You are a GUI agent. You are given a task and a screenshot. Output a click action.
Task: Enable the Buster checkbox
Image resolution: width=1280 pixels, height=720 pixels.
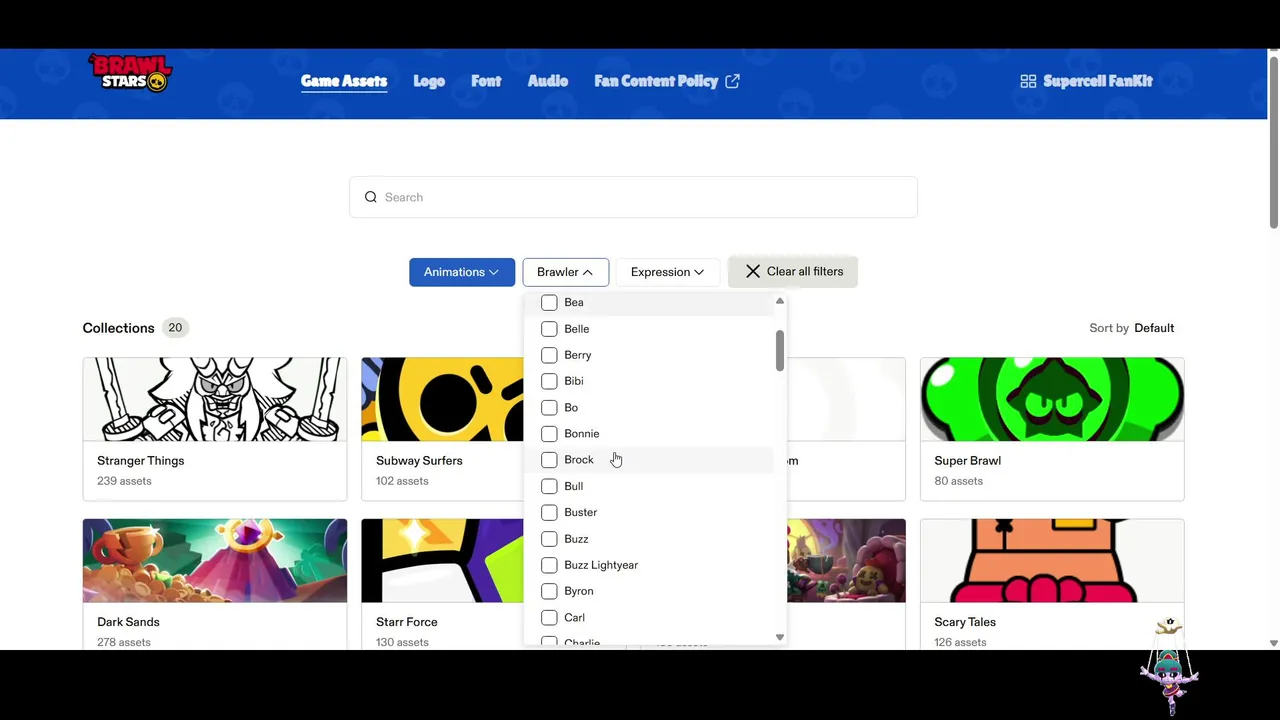[549, 512]
